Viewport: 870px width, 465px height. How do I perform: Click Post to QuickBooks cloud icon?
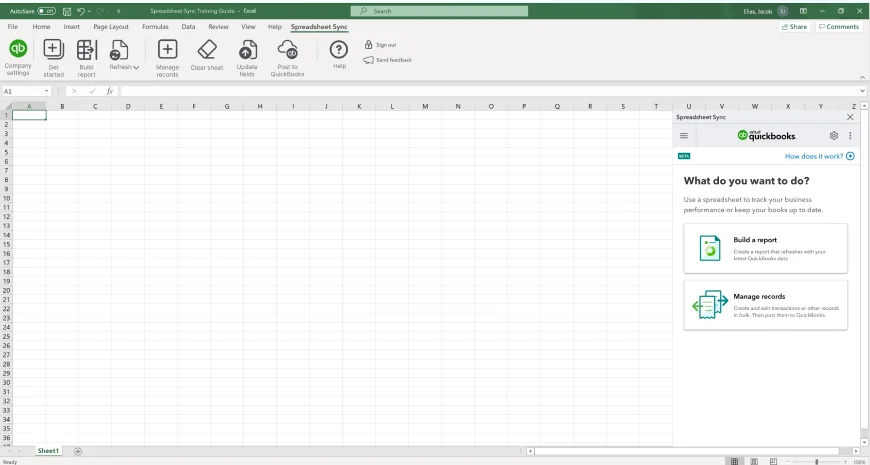tap(287, 49)
